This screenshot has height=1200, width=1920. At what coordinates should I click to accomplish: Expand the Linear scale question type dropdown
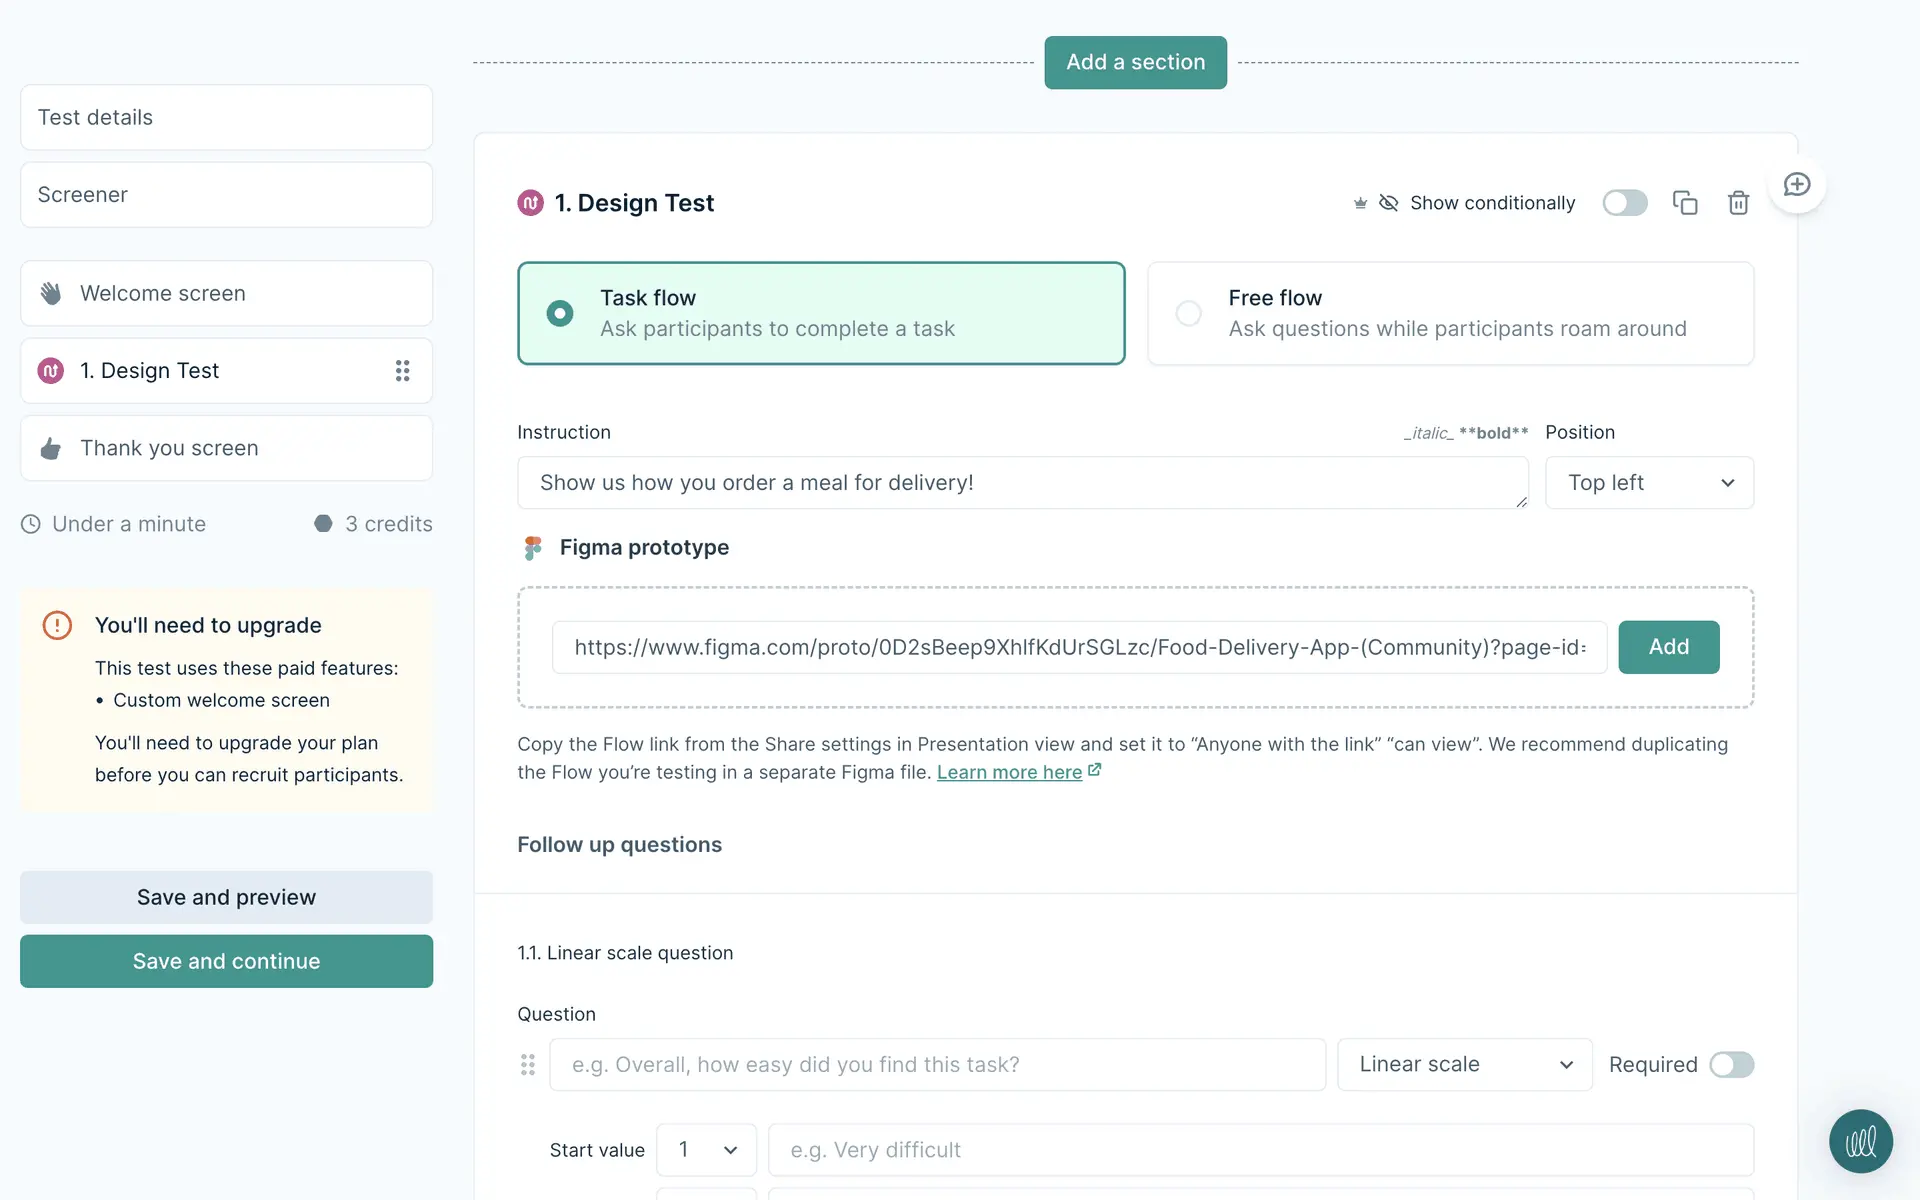[x=1464, y=1065]
